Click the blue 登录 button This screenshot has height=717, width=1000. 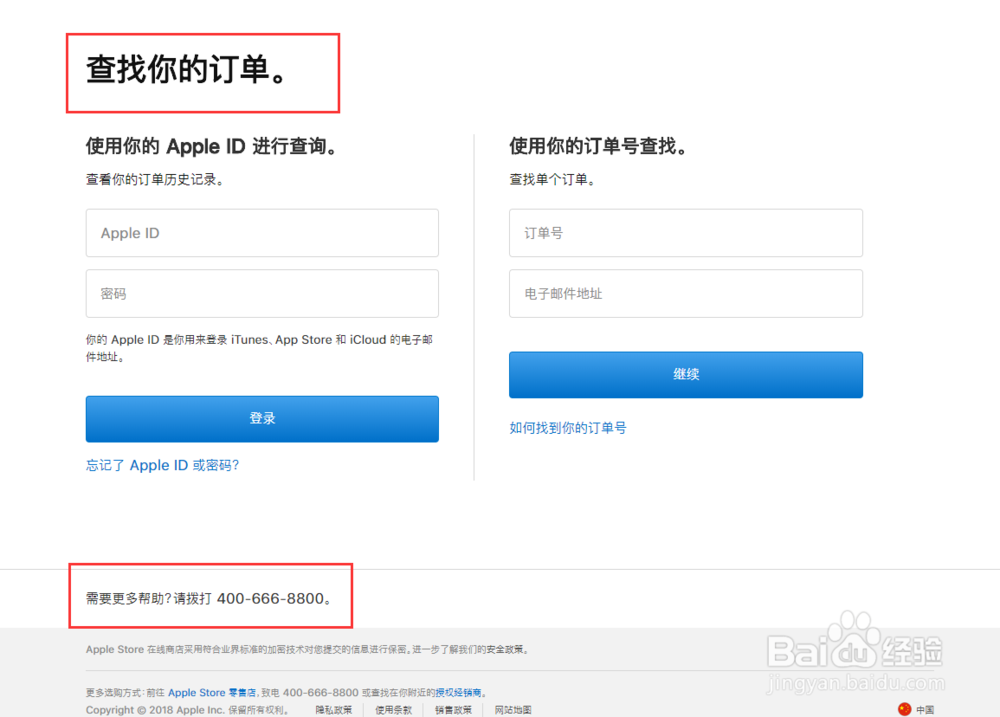(262, 418)
